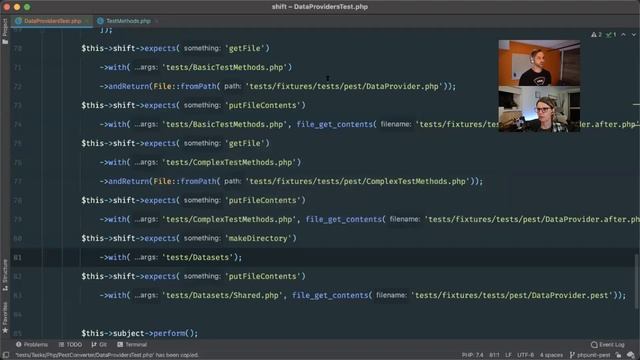Click the green checkmark typo indicator

coord(611,35)
